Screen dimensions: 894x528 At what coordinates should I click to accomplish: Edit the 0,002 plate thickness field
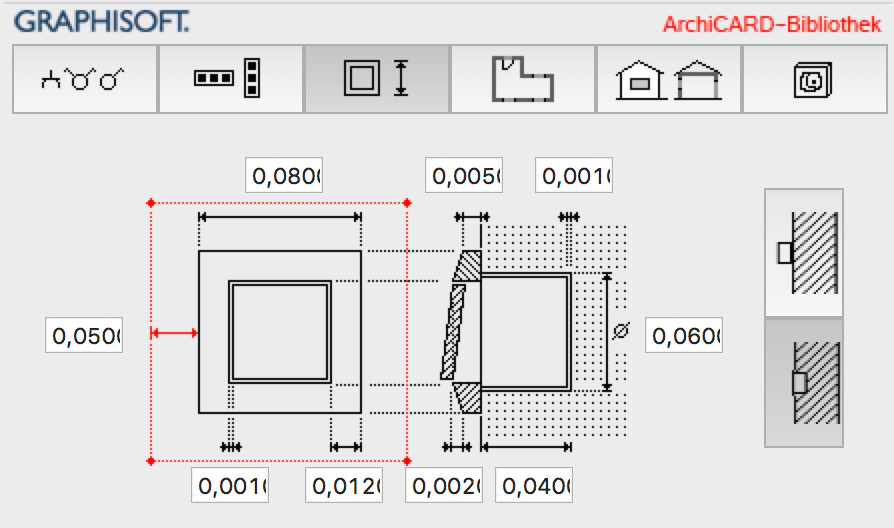click(444, 485)
